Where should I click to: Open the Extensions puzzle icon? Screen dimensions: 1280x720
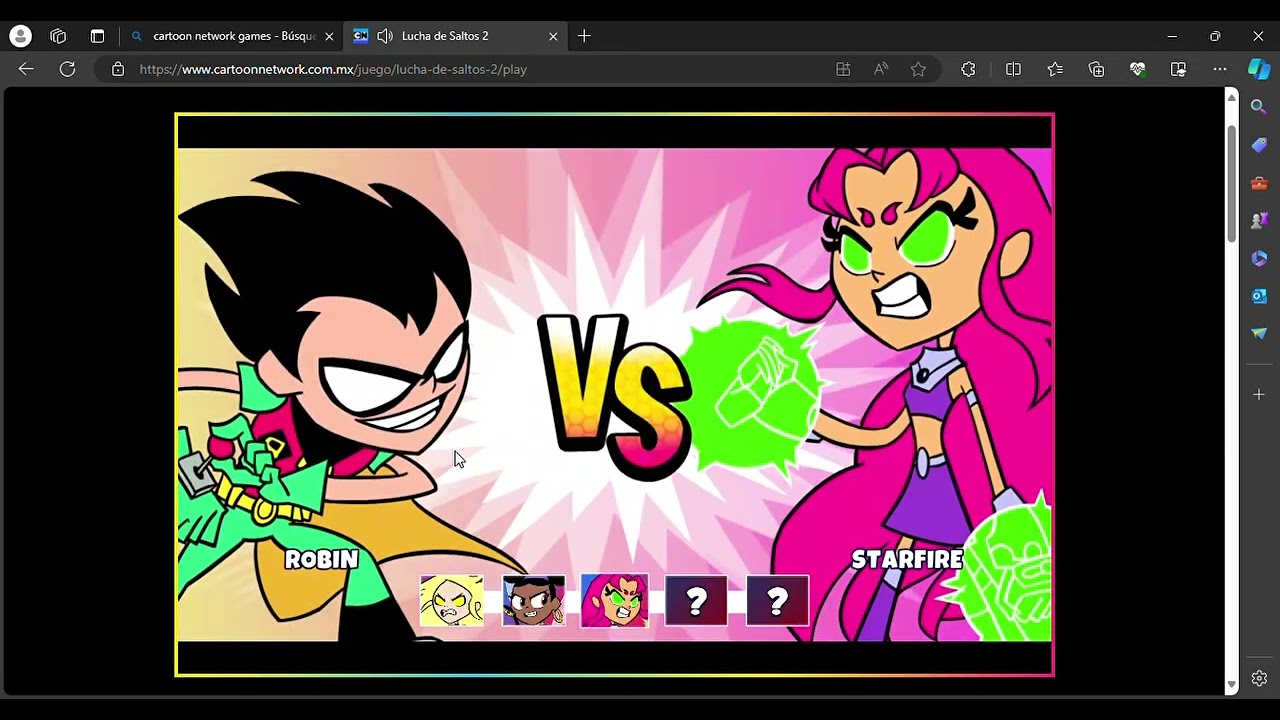point(968,69)
